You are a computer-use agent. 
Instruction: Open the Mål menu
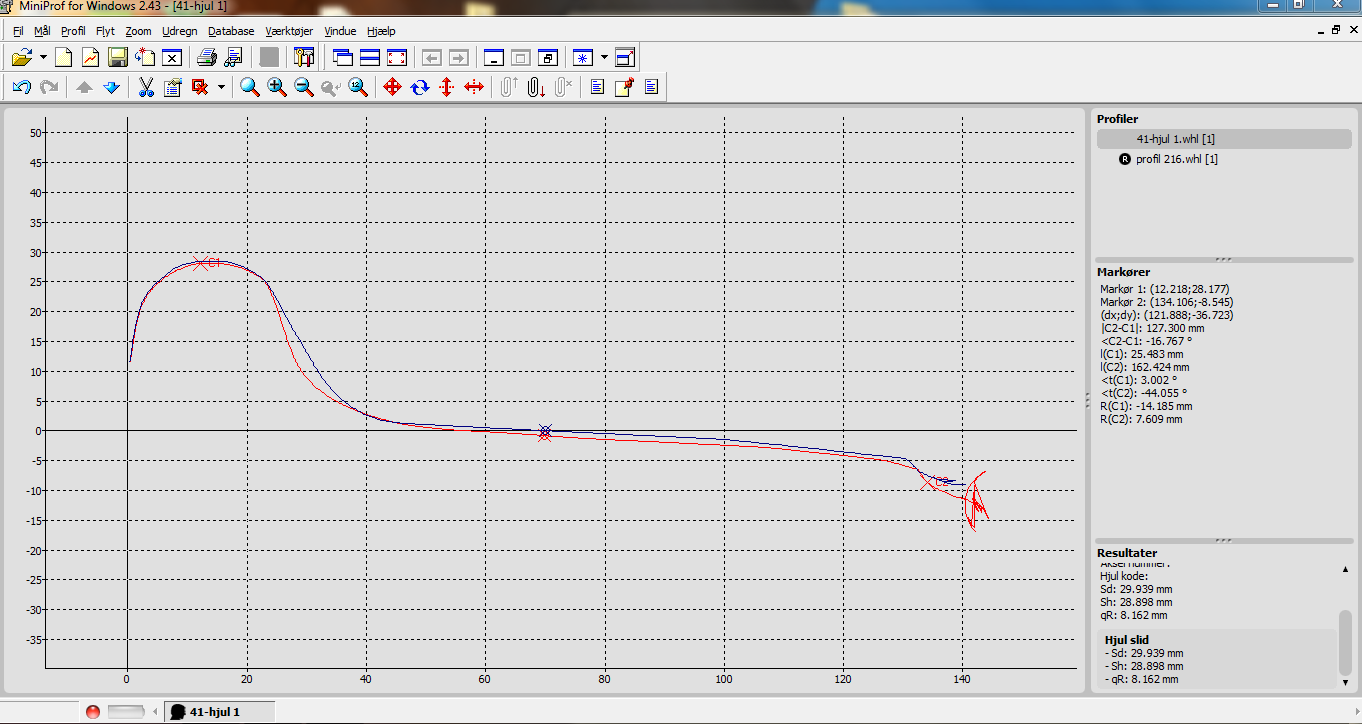(x=42, y=31)
